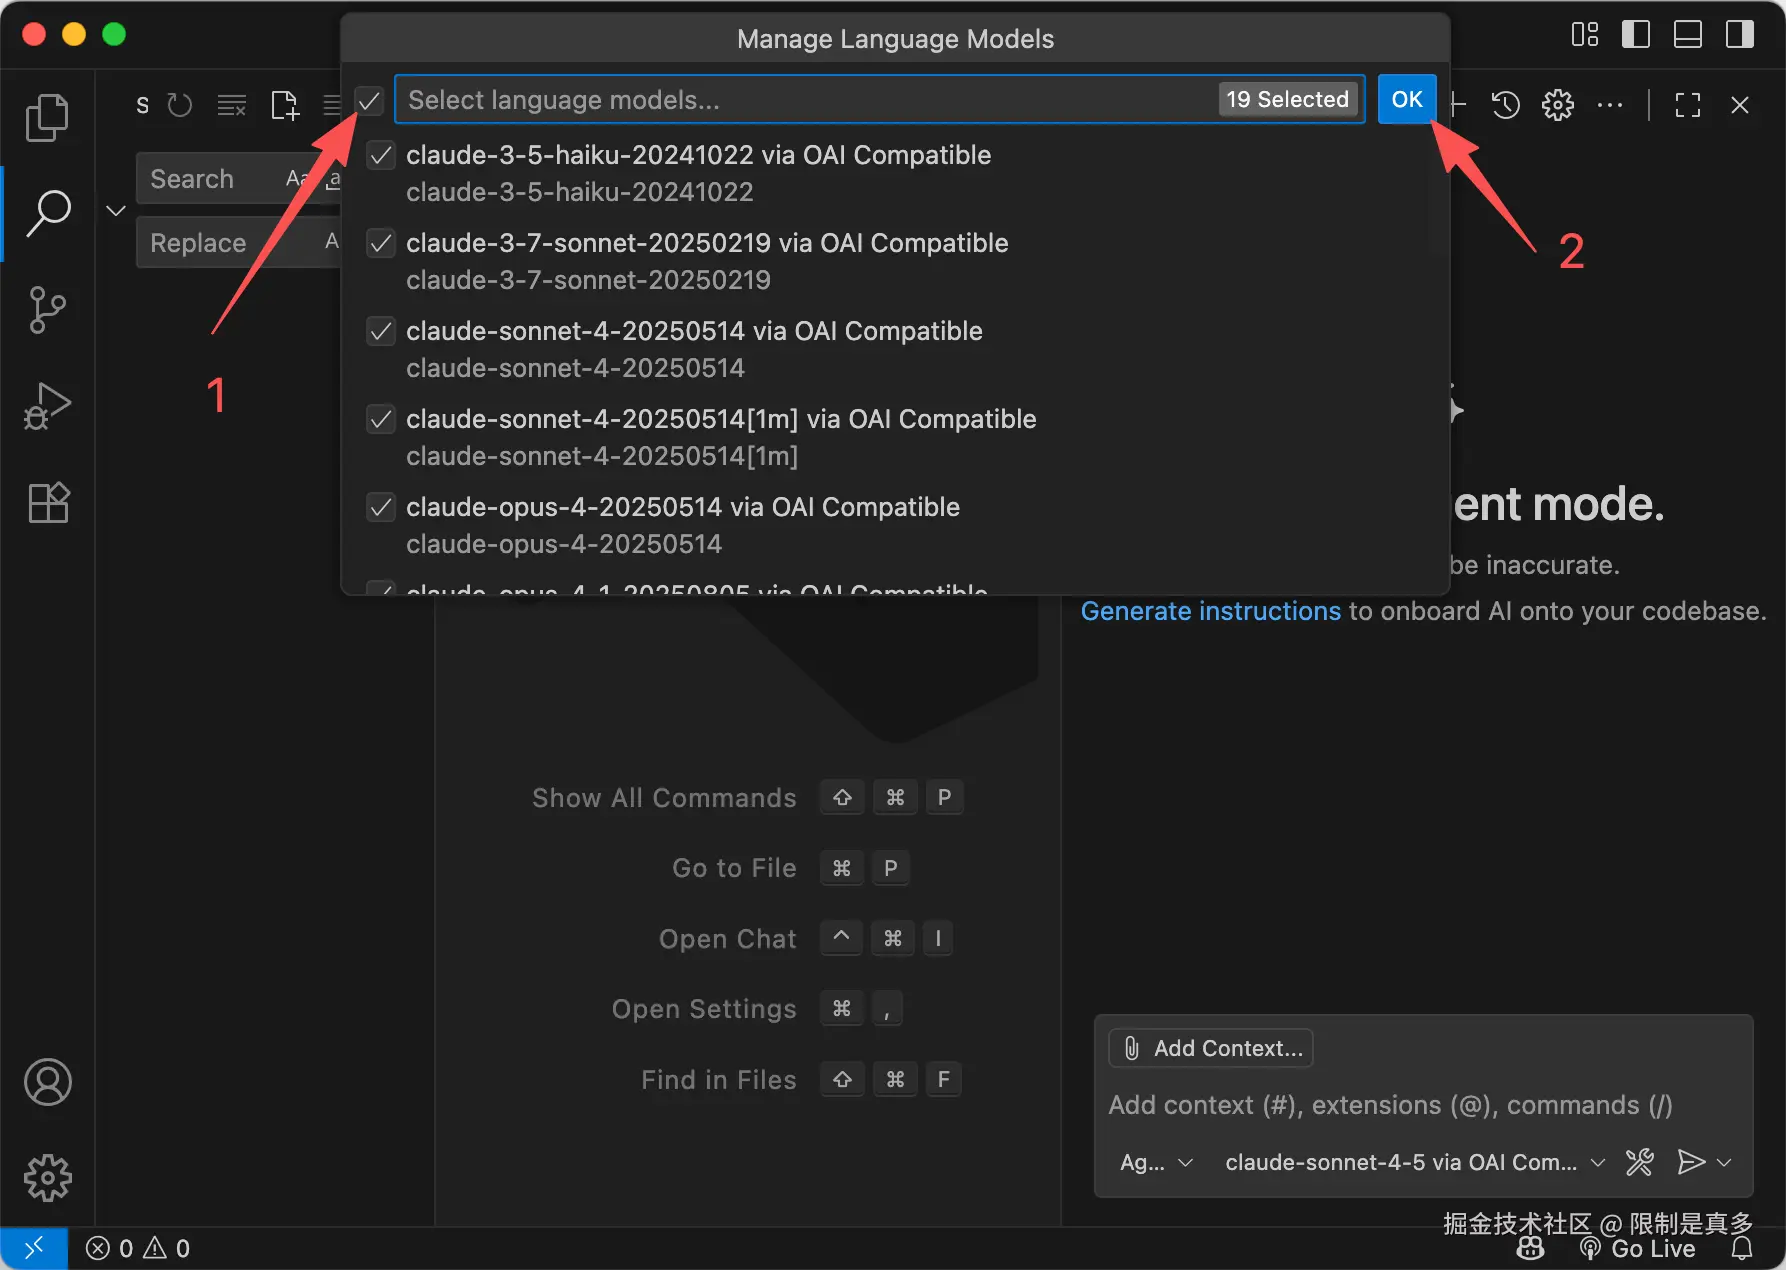
Task: Toggle the bottom panel
Action: click(1688, 35)
